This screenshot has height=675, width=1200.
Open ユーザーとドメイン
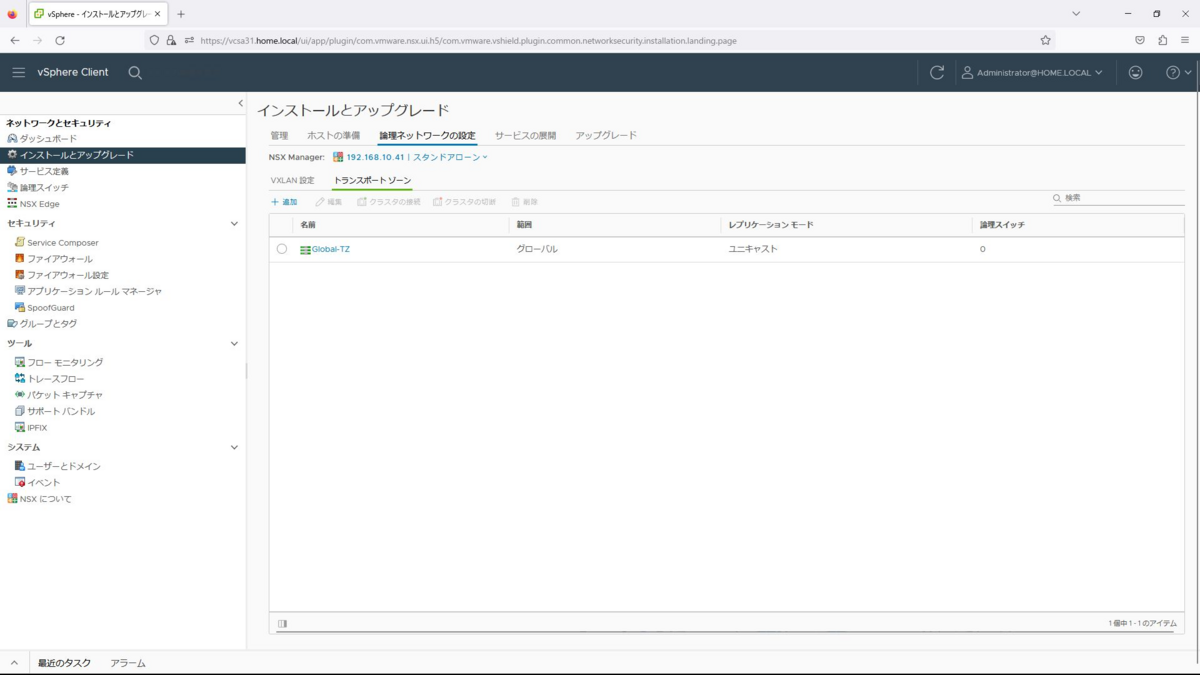[x=64, y=466]
